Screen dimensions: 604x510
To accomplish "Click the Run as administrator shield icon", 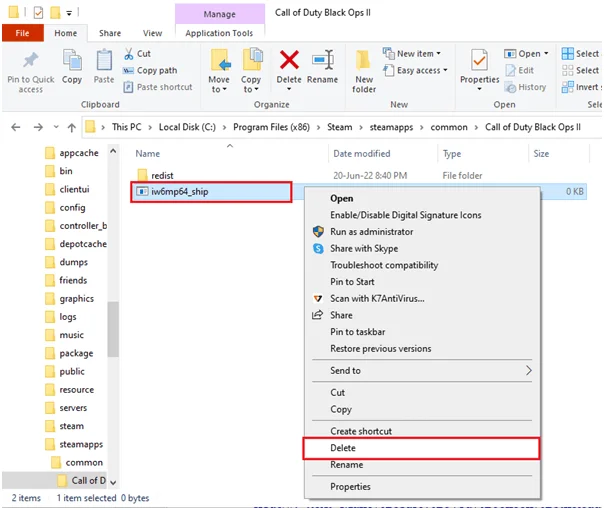I will click(x=318, y=232).
